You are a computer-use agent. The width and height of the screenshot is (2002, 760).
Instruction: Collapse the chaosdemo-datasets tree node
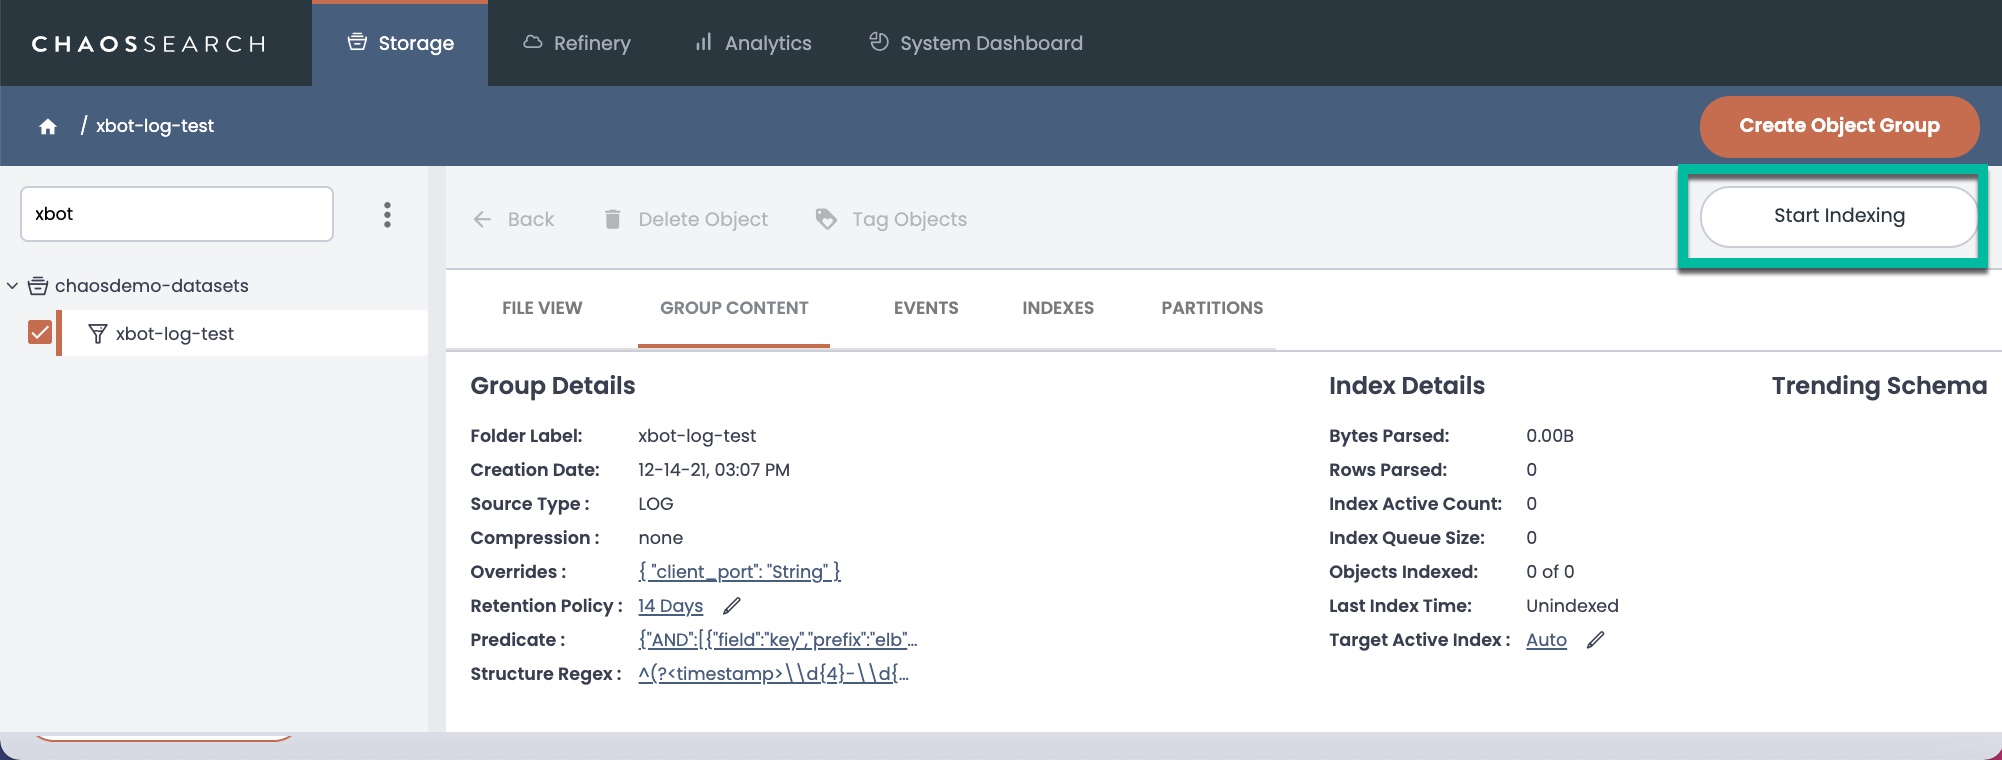12,286
